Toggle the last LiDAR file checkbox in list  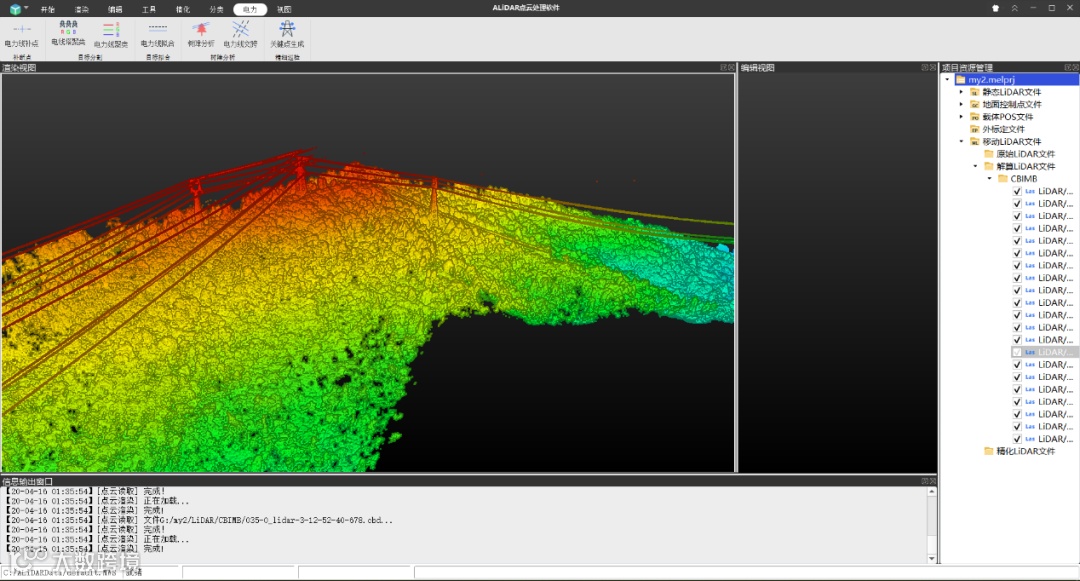[x=1017, y=439]
